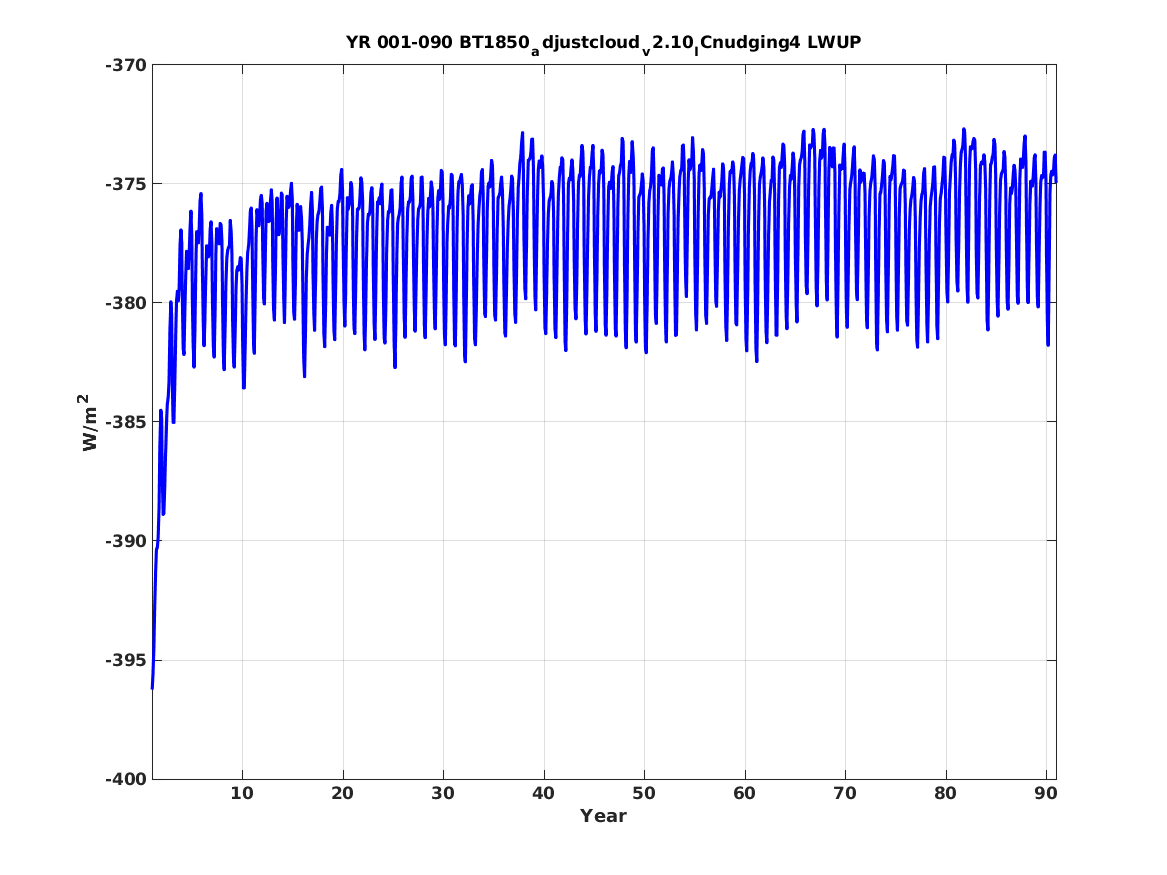Click the x-axis tick label '20'
The width and height of the screenshot is (1167, 875).
click(342, 793)
